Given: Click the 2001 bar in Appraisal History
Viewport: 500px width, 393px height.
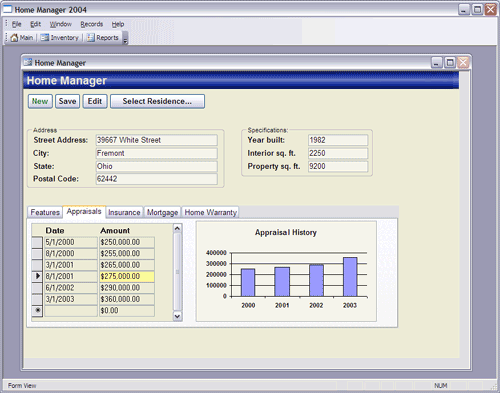Looking at the screenshot, I should (x=282, y=282).
